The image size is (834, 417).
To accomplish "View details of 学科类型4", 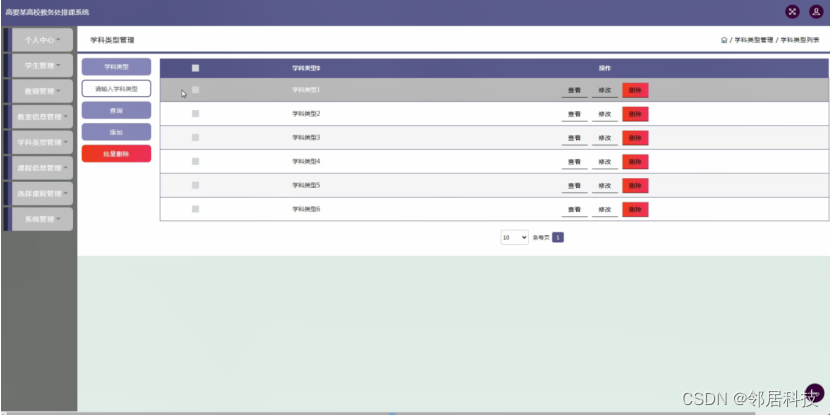I will tap(574, 162).
